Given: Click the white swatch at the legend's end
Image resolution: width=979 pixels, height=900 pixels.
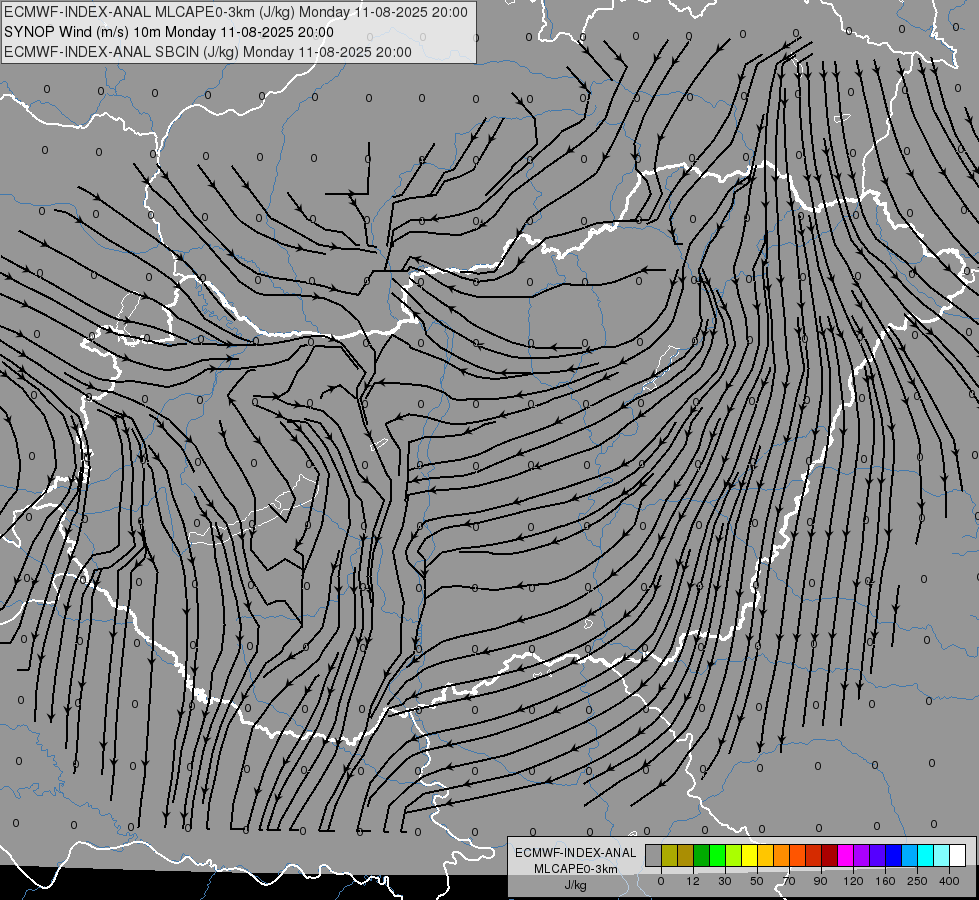Looking at the screenshot, I should point(958,856).
